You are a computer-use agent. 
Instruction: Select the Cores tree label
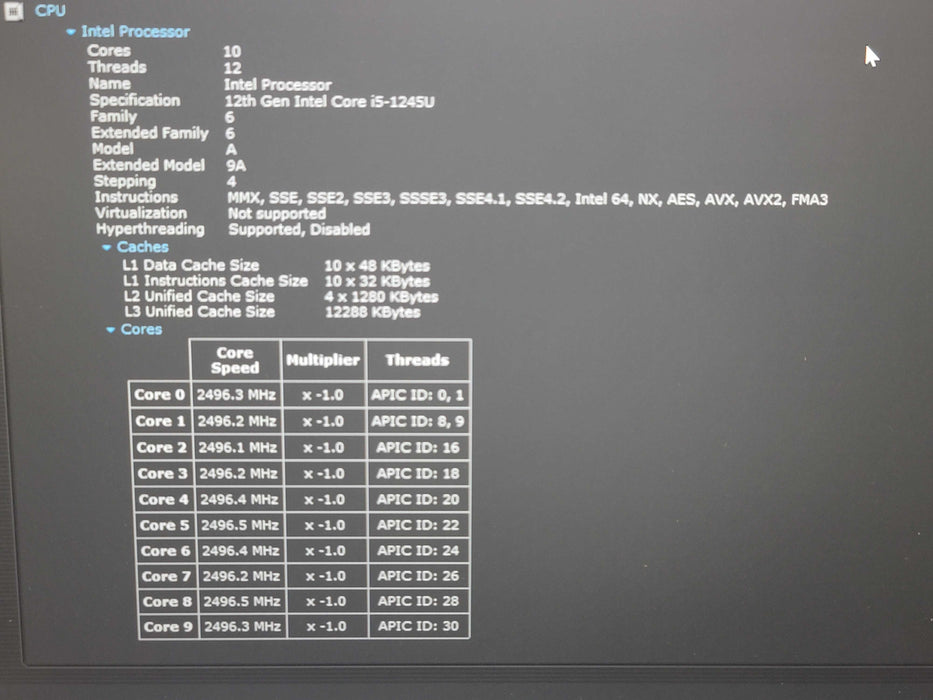[x=141, y=330]
